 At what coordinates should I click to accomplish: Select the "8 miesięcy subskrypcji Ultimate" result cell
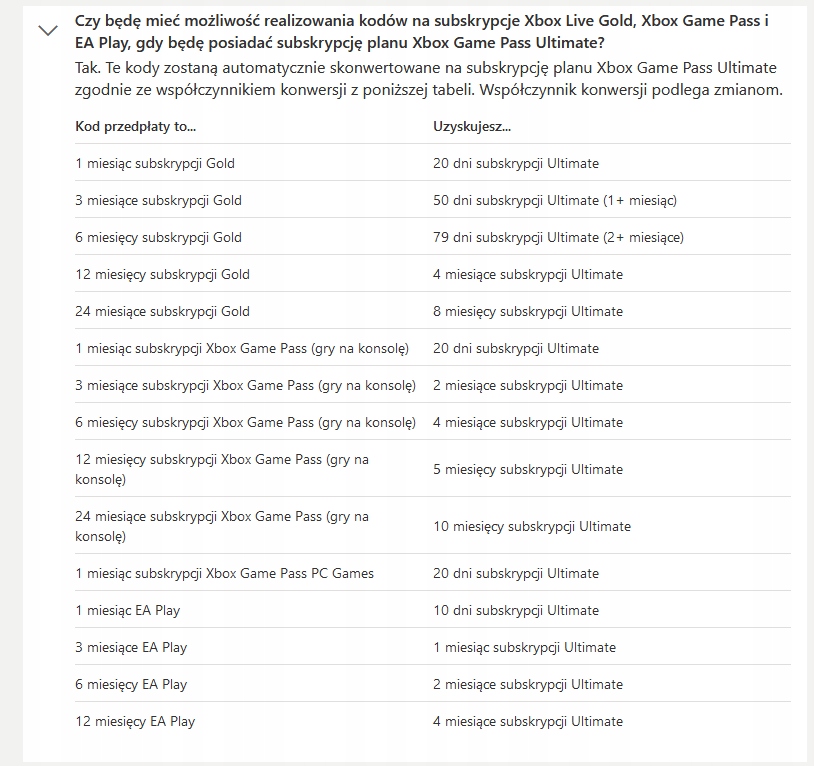point(528,311)
